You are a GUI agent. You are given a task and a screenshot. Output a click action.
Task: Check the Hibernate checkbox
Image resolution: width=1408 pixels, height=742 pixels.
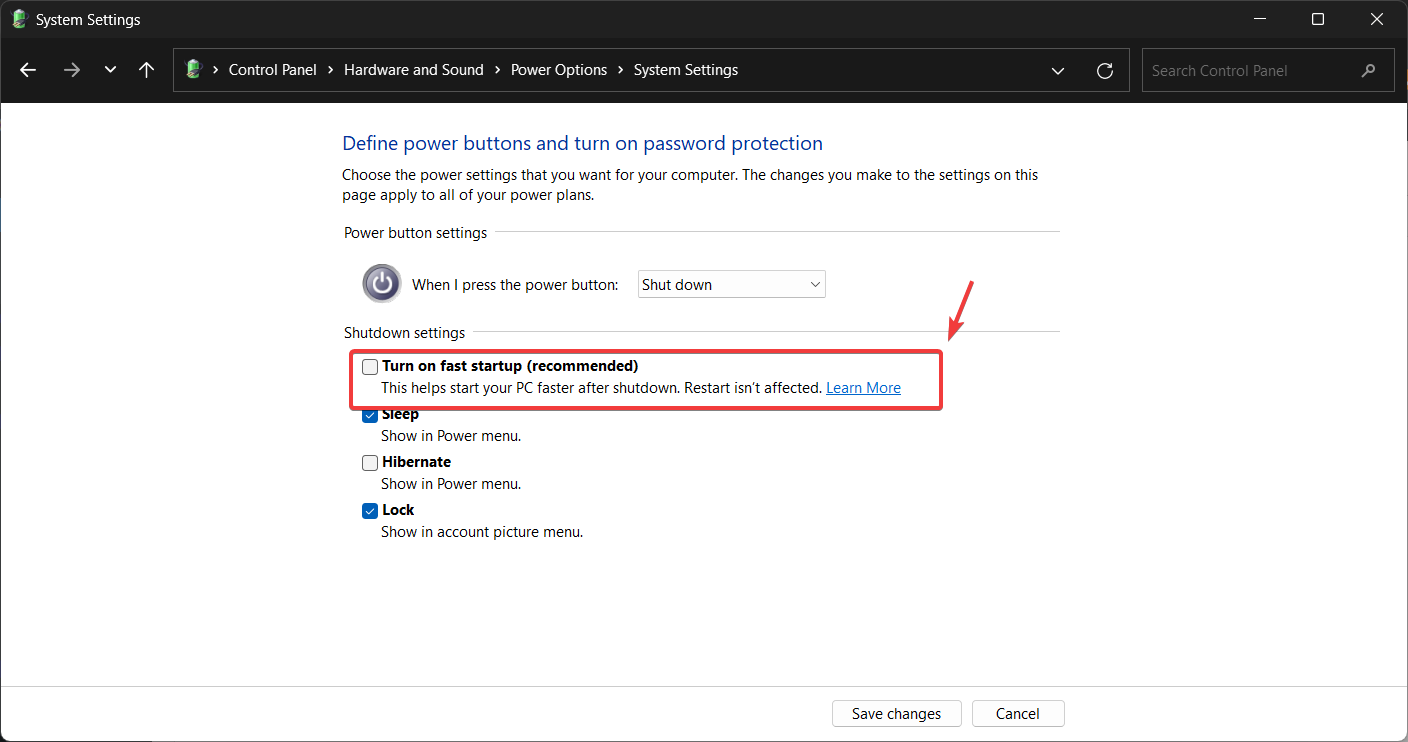point(370,463)
